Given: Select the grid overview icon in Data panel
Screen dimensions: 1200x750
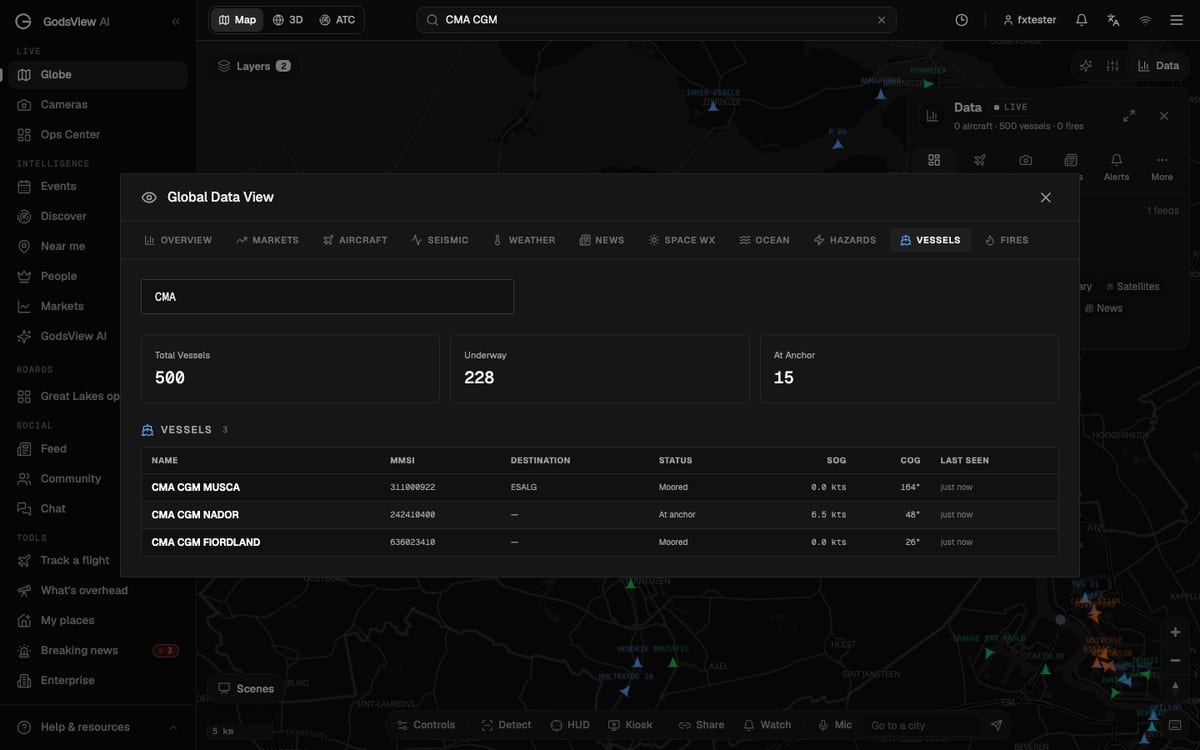Looking at the screenshot, I should [x=934, y=160].
